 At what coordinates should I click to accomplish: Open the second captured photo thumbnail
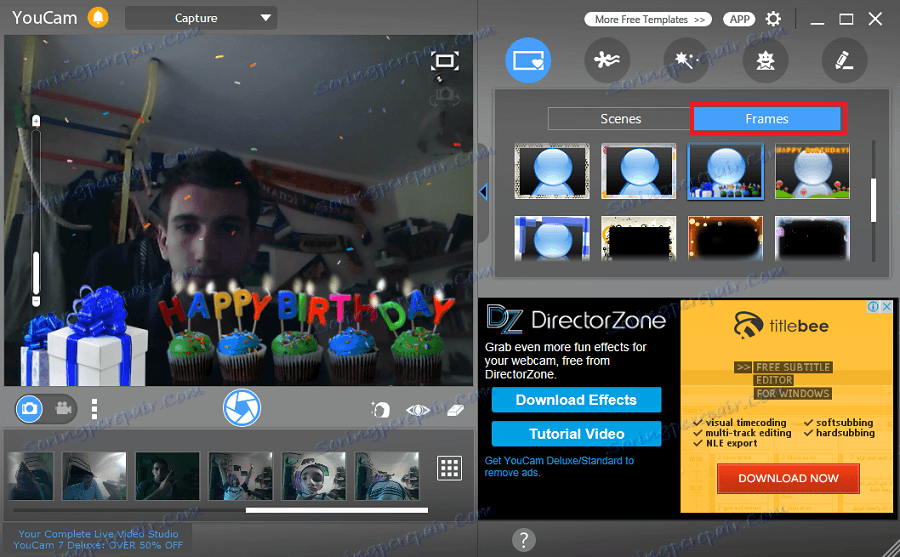(94, 475)
